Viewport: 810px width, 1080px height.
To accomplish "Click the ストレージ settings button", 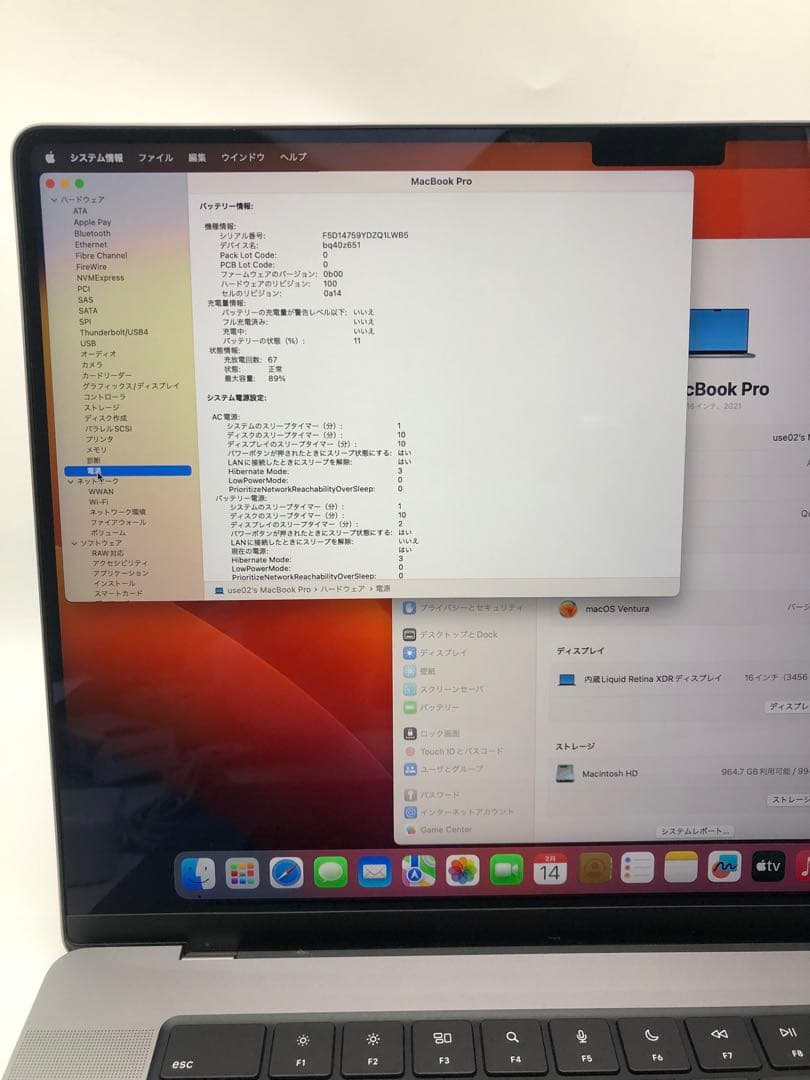I will pos(790,800).
